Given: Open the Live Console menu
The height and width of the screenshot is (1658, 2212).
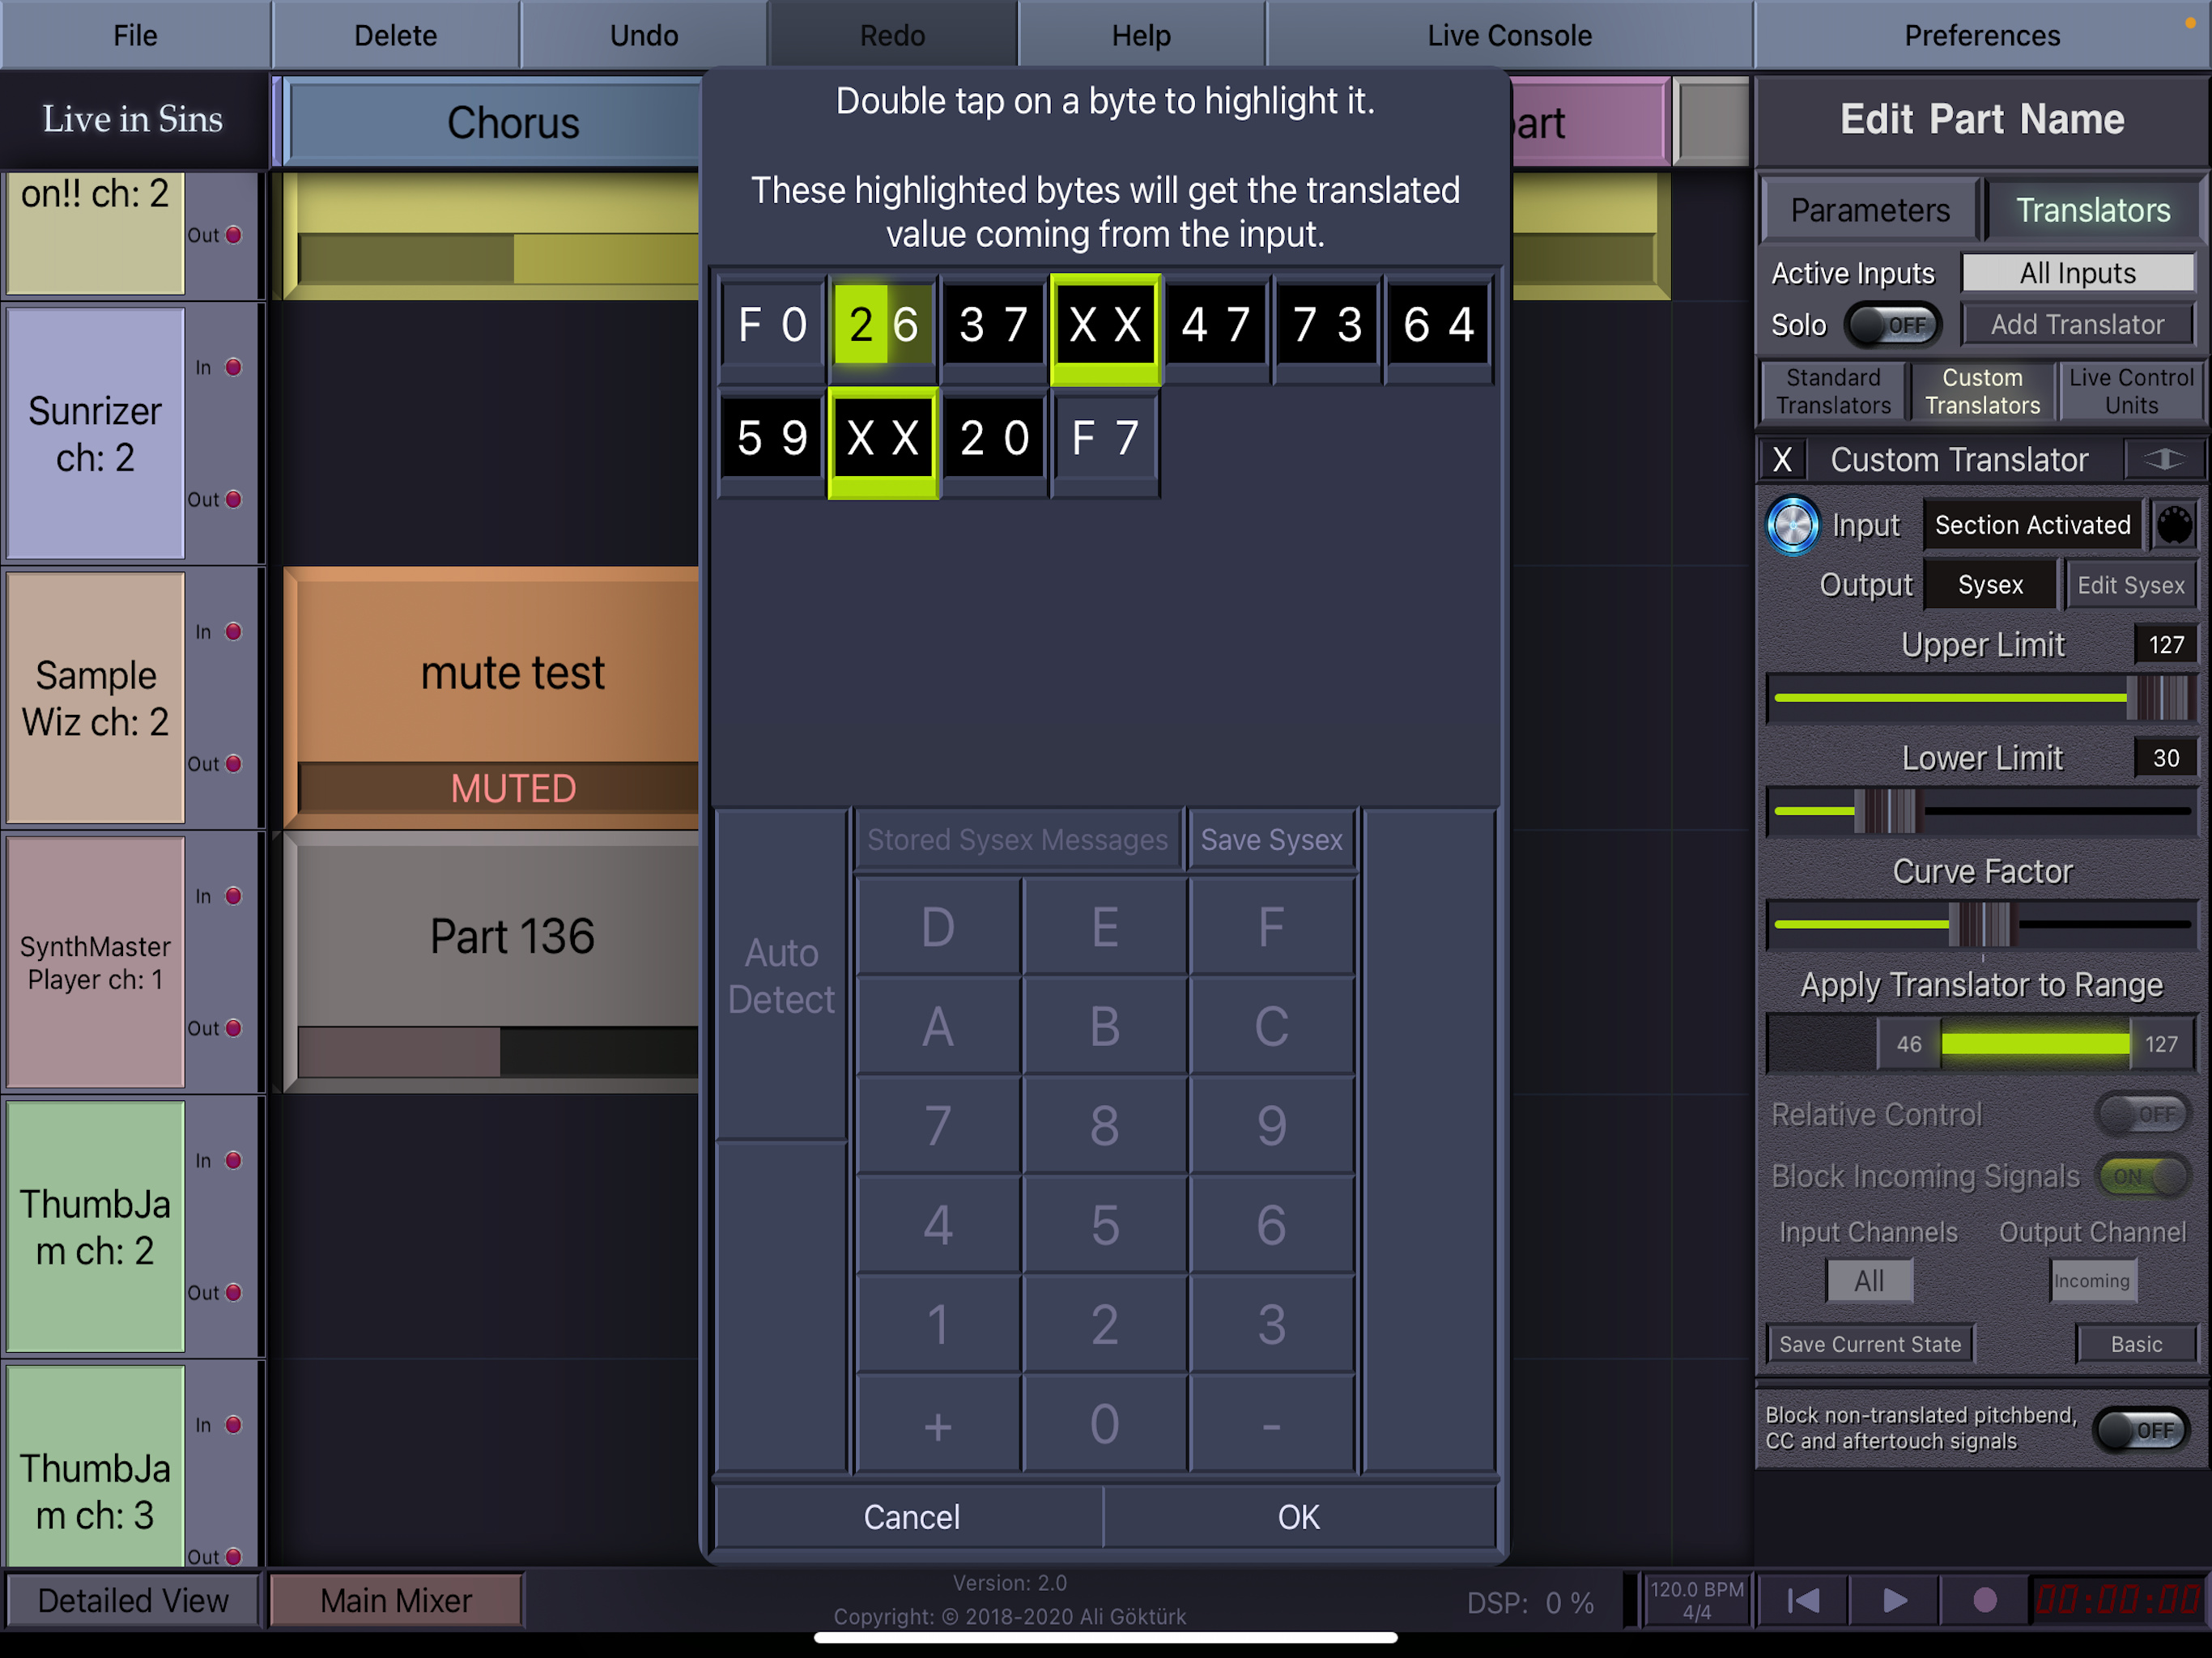Looking at the screenshot, I should (1508, 35).
